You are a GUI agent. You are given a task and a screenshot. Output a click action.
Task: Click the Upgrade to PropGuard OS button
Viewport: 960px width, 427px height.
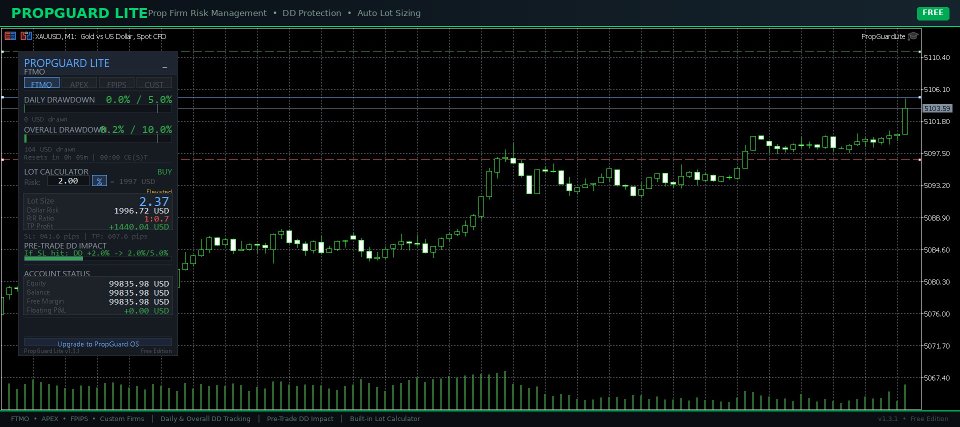click(98, 344)
